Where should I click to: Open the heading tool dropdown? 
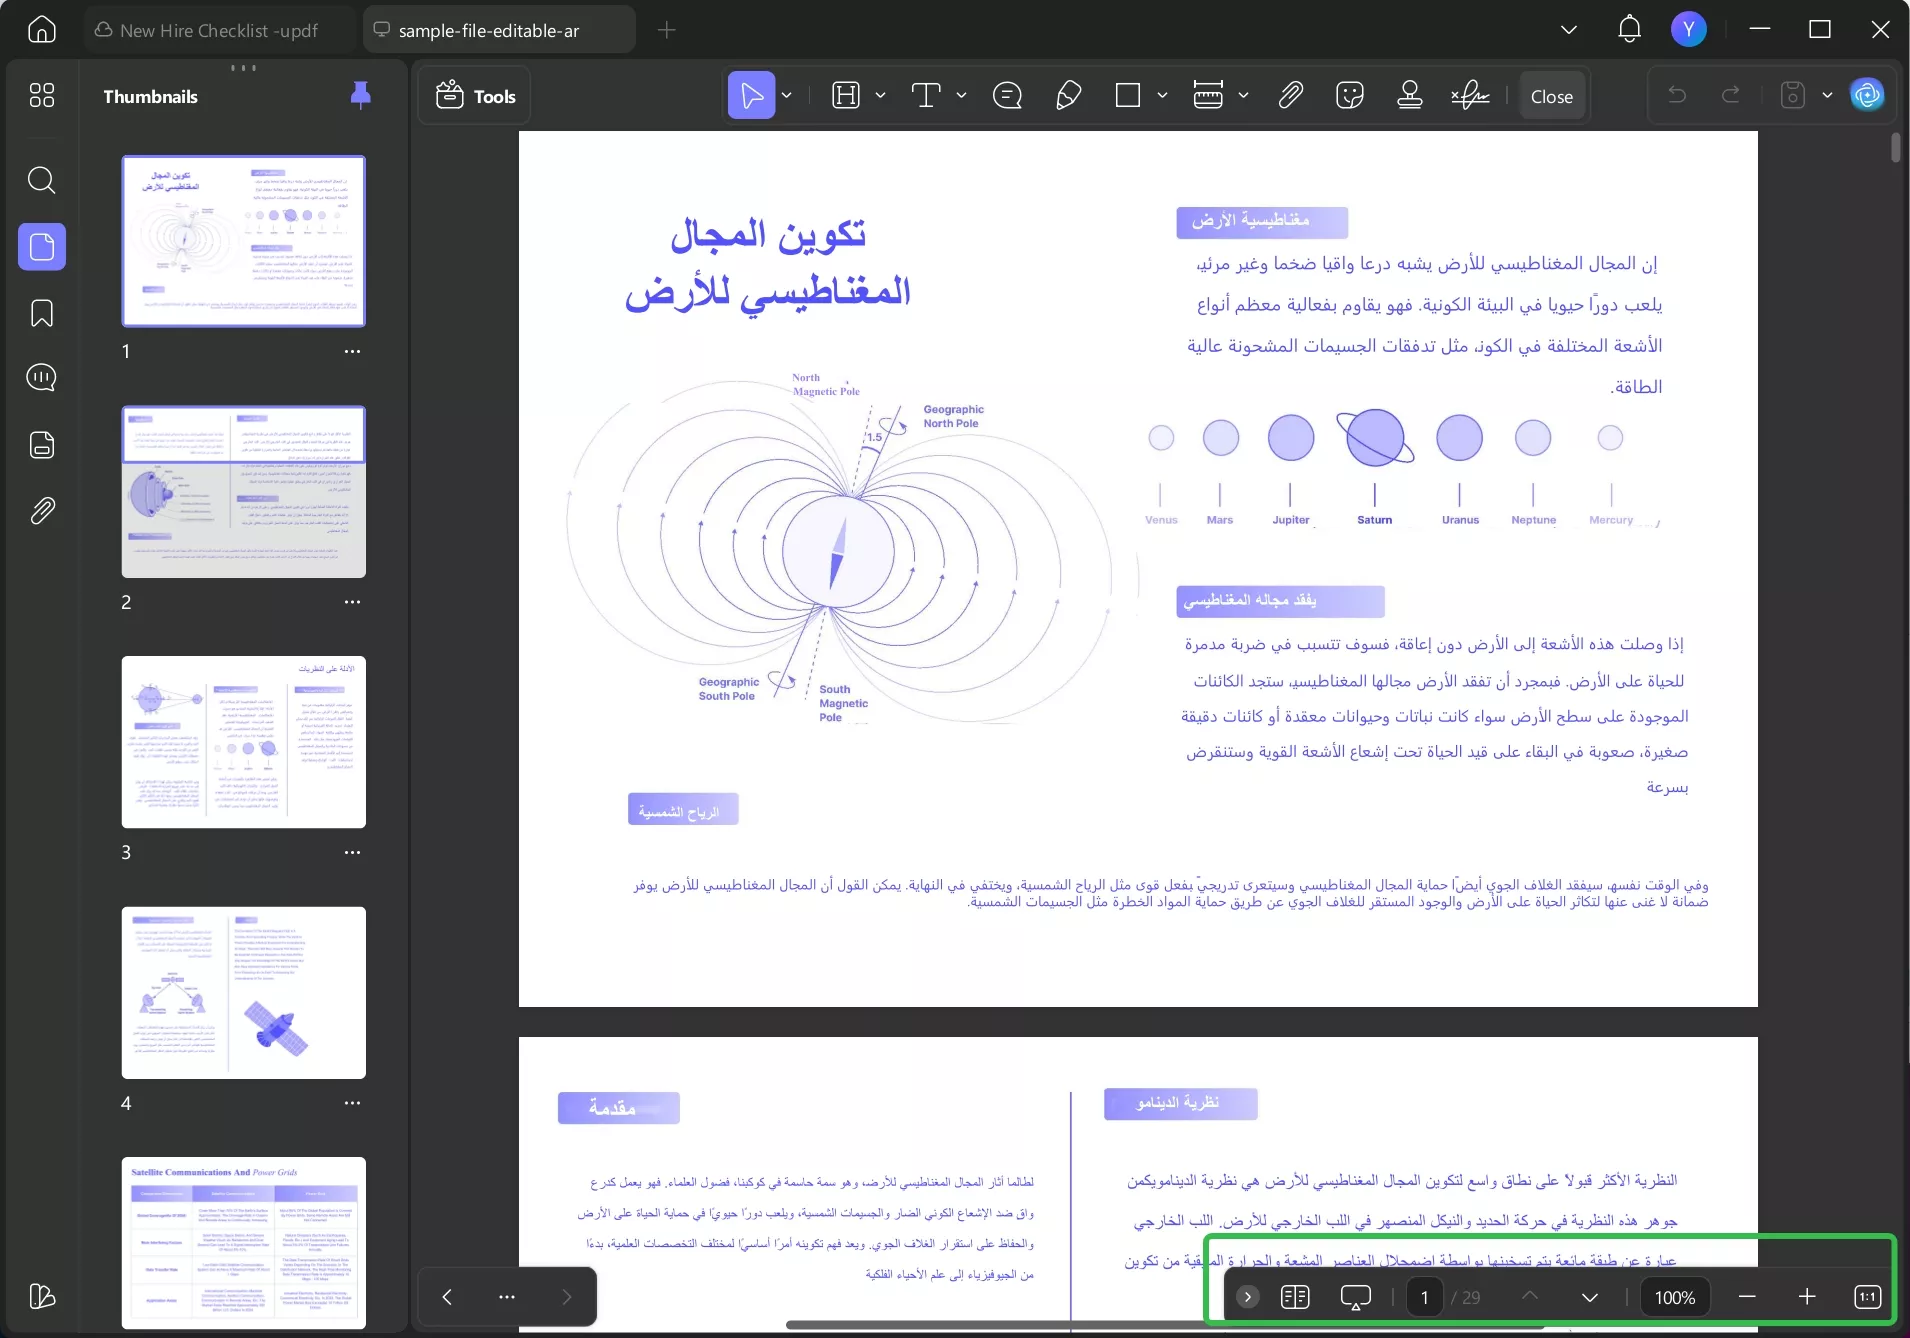point(878,95)
